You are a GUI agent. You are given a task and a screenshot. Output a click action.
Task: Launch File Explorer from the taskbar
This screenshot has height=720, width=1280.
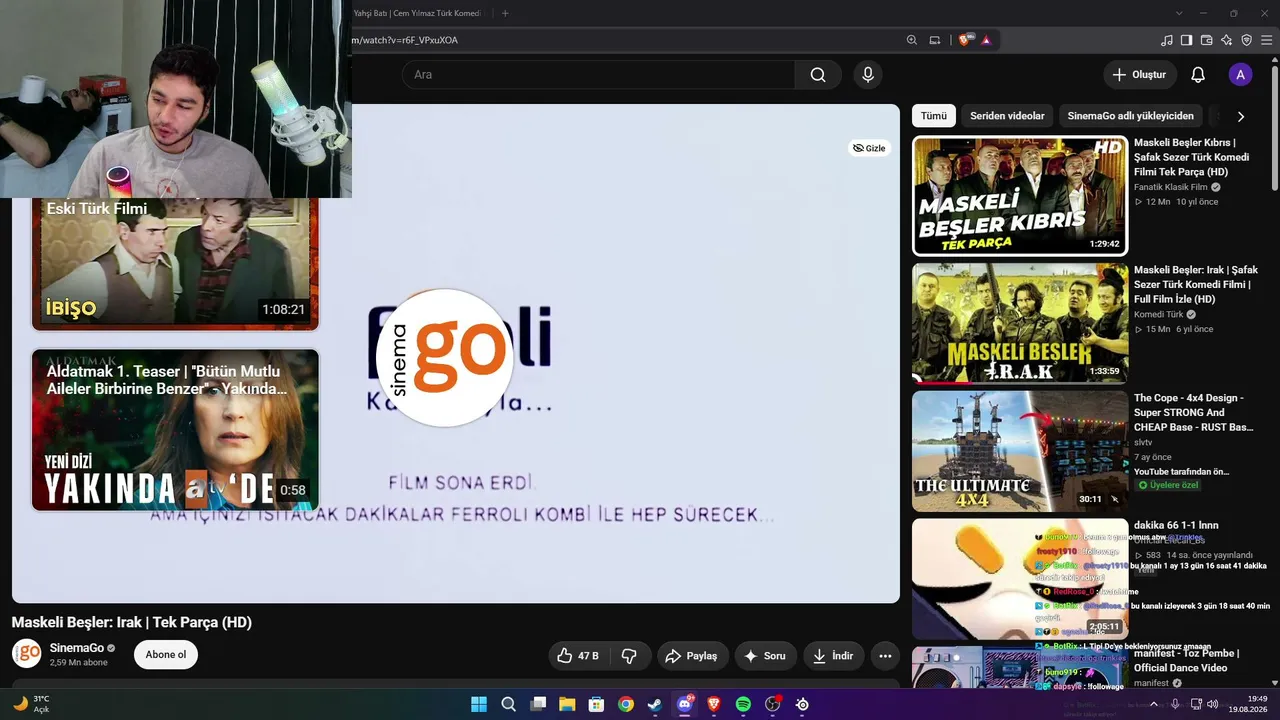[x=567, y=704]
